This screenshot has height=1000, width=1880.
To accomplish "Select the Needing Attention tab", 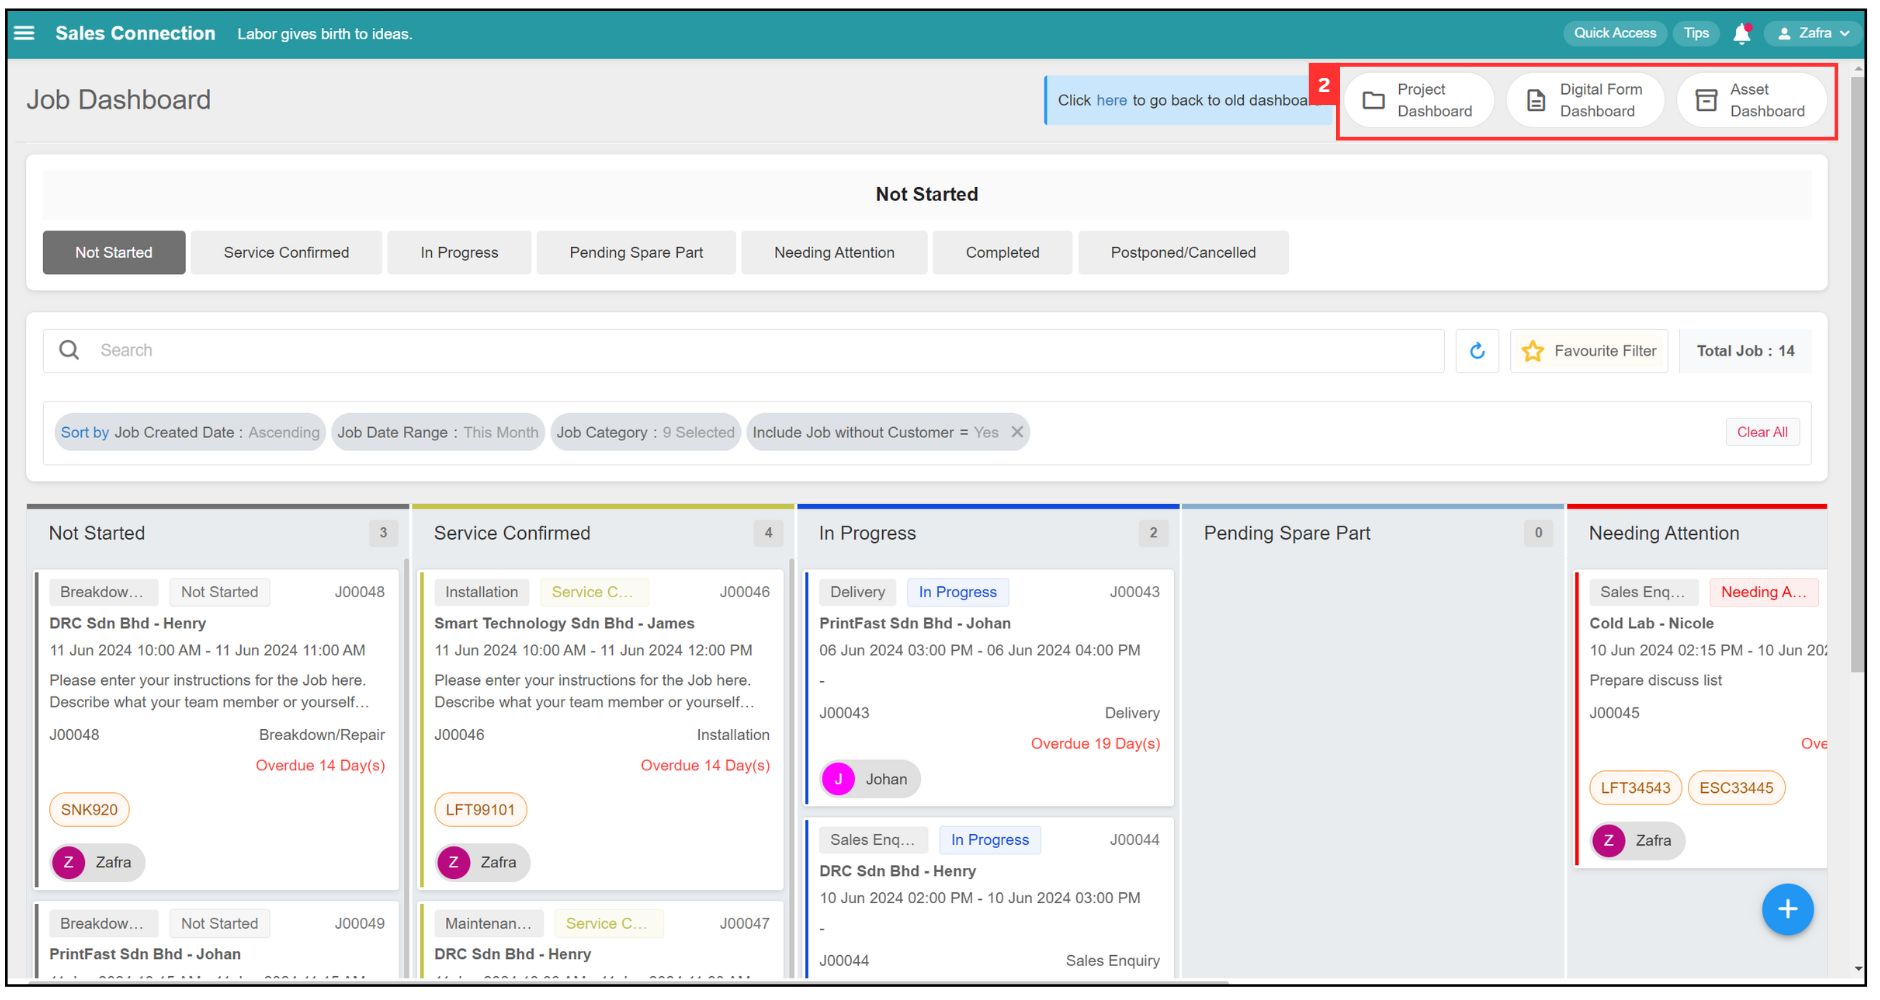I will (834, 252).
